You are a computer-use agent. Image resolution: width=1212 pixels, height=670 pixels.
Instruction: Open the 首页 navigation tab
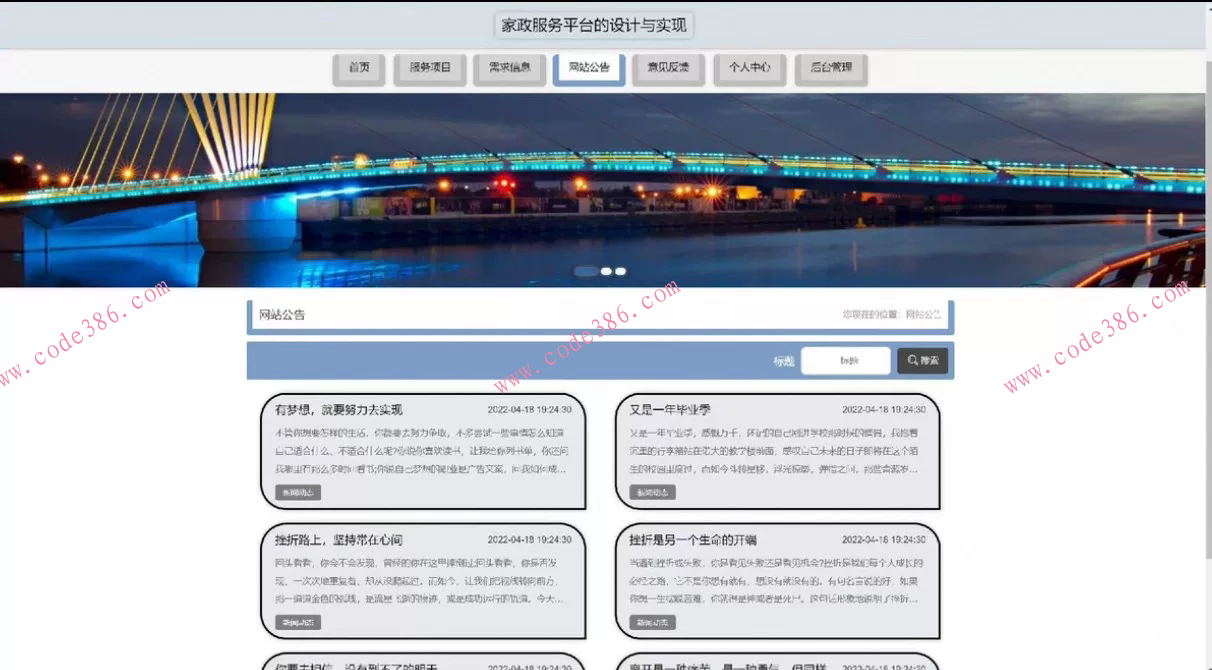pyautogui.click(x=358, y=69)
